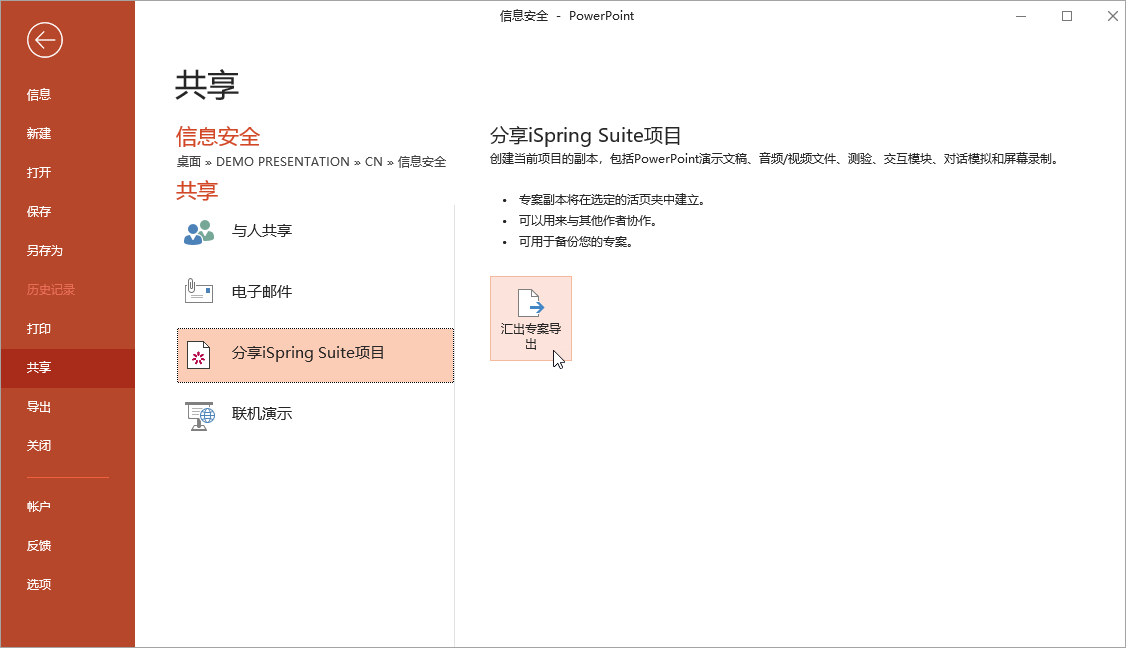
Task: Click the 联机演示 screen globe icon
Action: coord(200,416)
